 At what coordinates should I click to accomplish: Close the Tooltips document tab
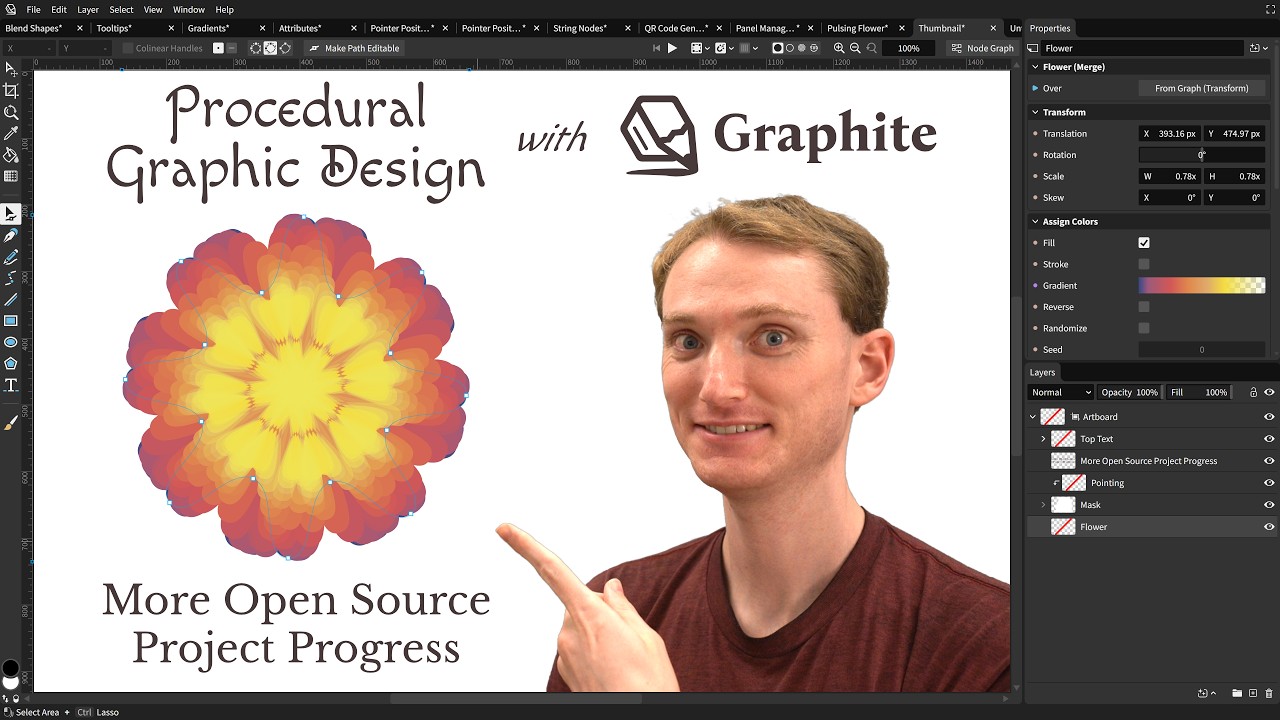(x=171, y=28)
